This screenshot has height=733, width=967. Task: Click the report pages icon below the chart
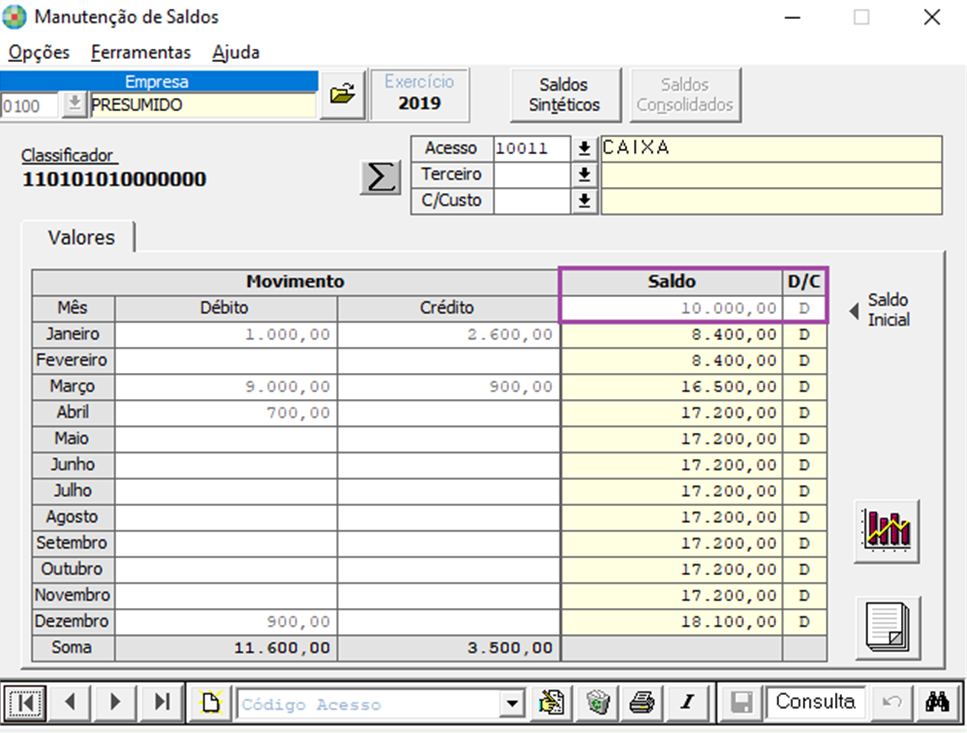pos(886,628)
